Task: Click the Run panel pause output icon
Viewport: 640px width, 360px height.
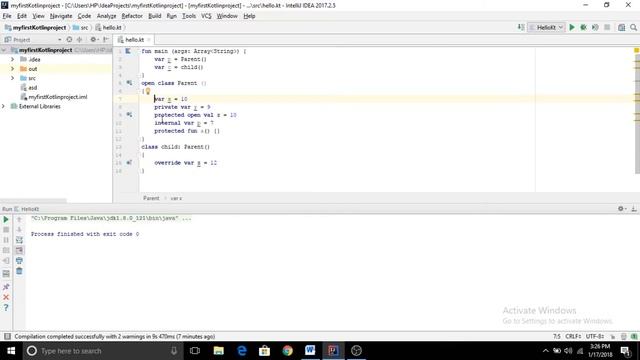Action: click(6, 240)
